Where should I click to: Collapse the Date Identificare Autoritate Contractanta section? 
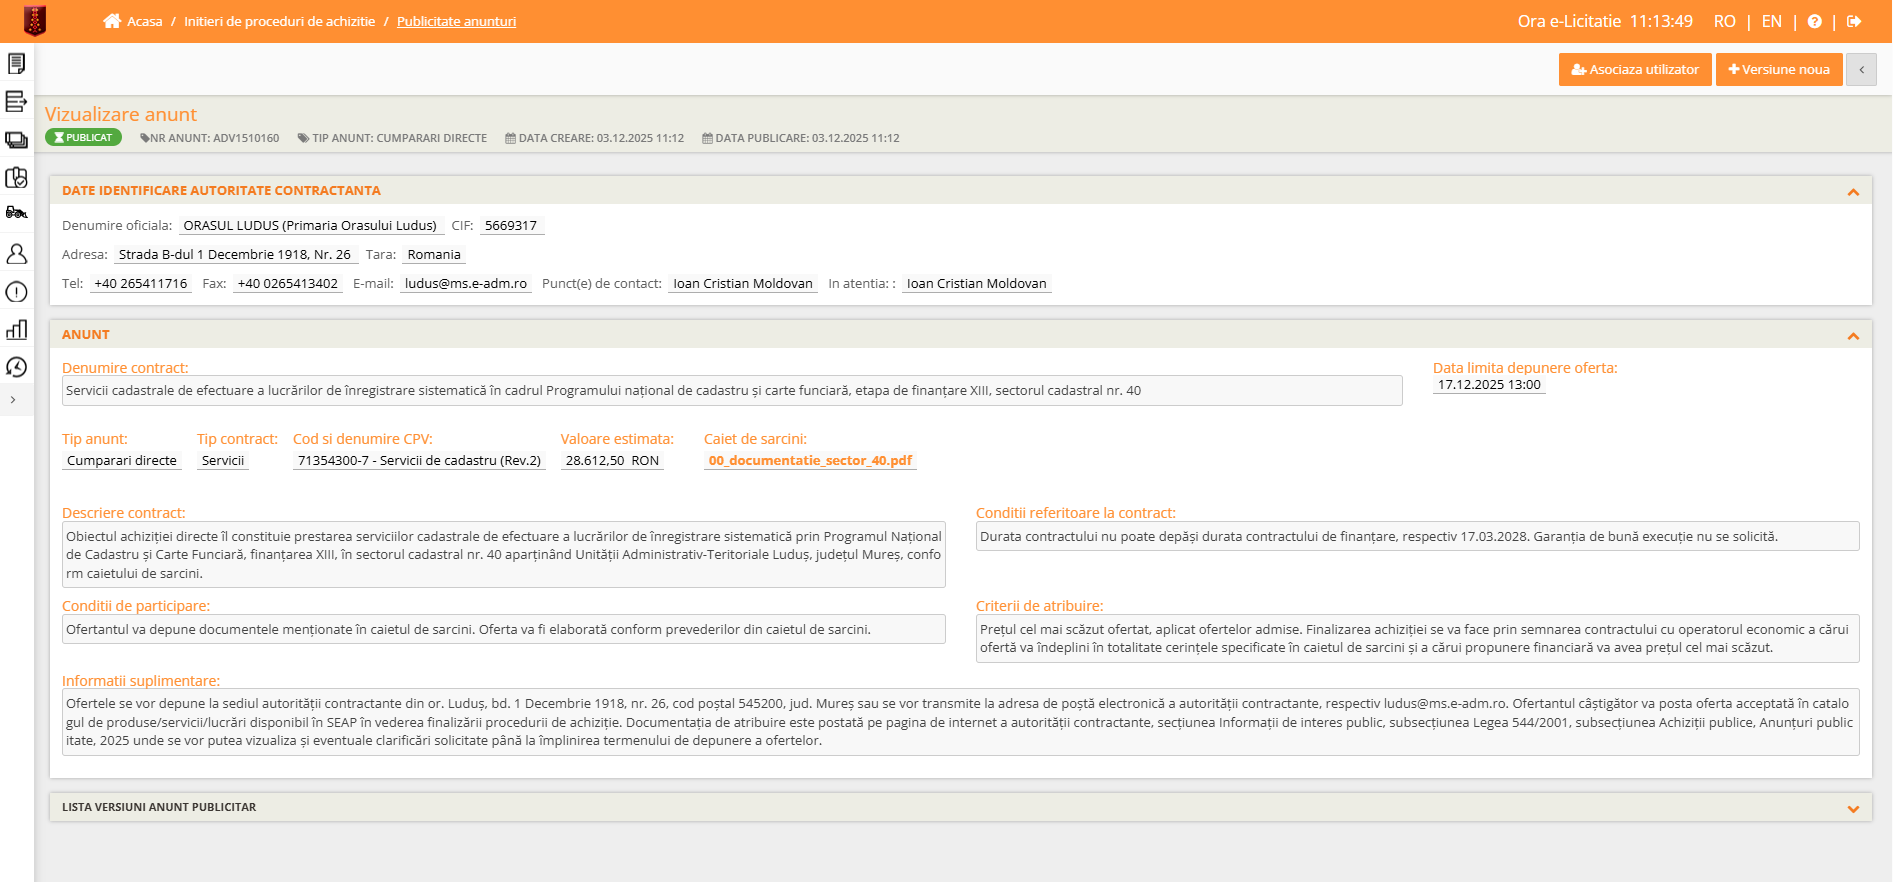1852,191
